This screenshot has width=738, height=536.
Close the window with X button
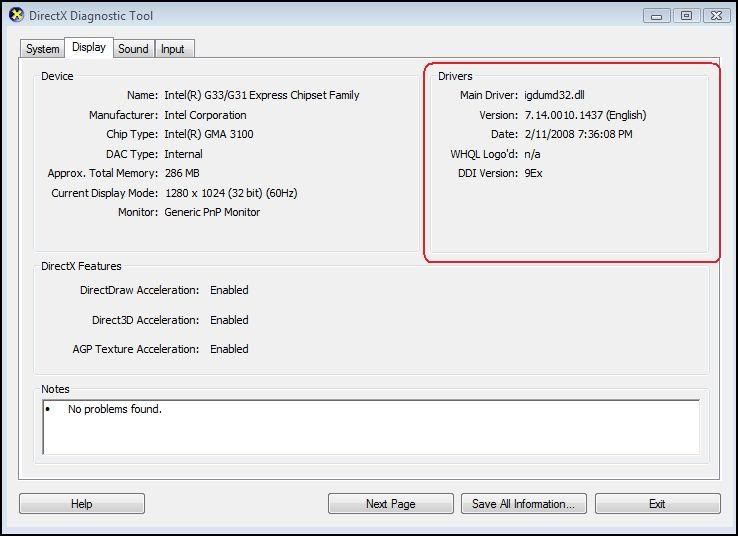[x=716, y=16]
